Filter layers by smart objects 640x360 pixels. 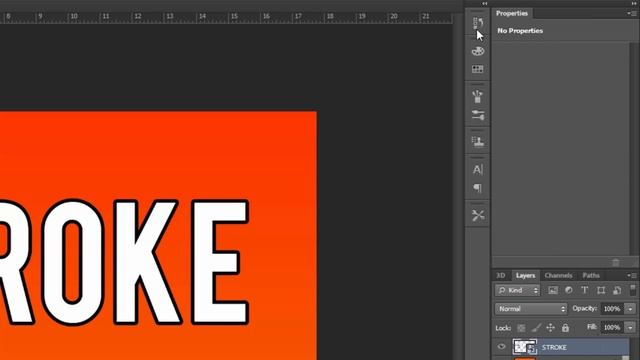pyautogui.click(x=617, y=290)
